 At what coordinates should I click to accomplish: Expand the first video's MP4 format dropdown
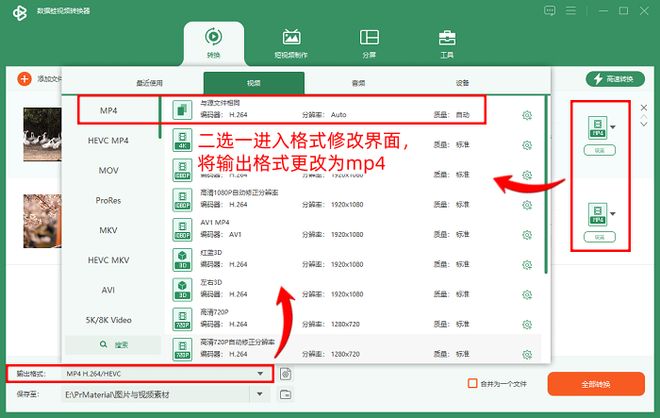pos(613,127)
